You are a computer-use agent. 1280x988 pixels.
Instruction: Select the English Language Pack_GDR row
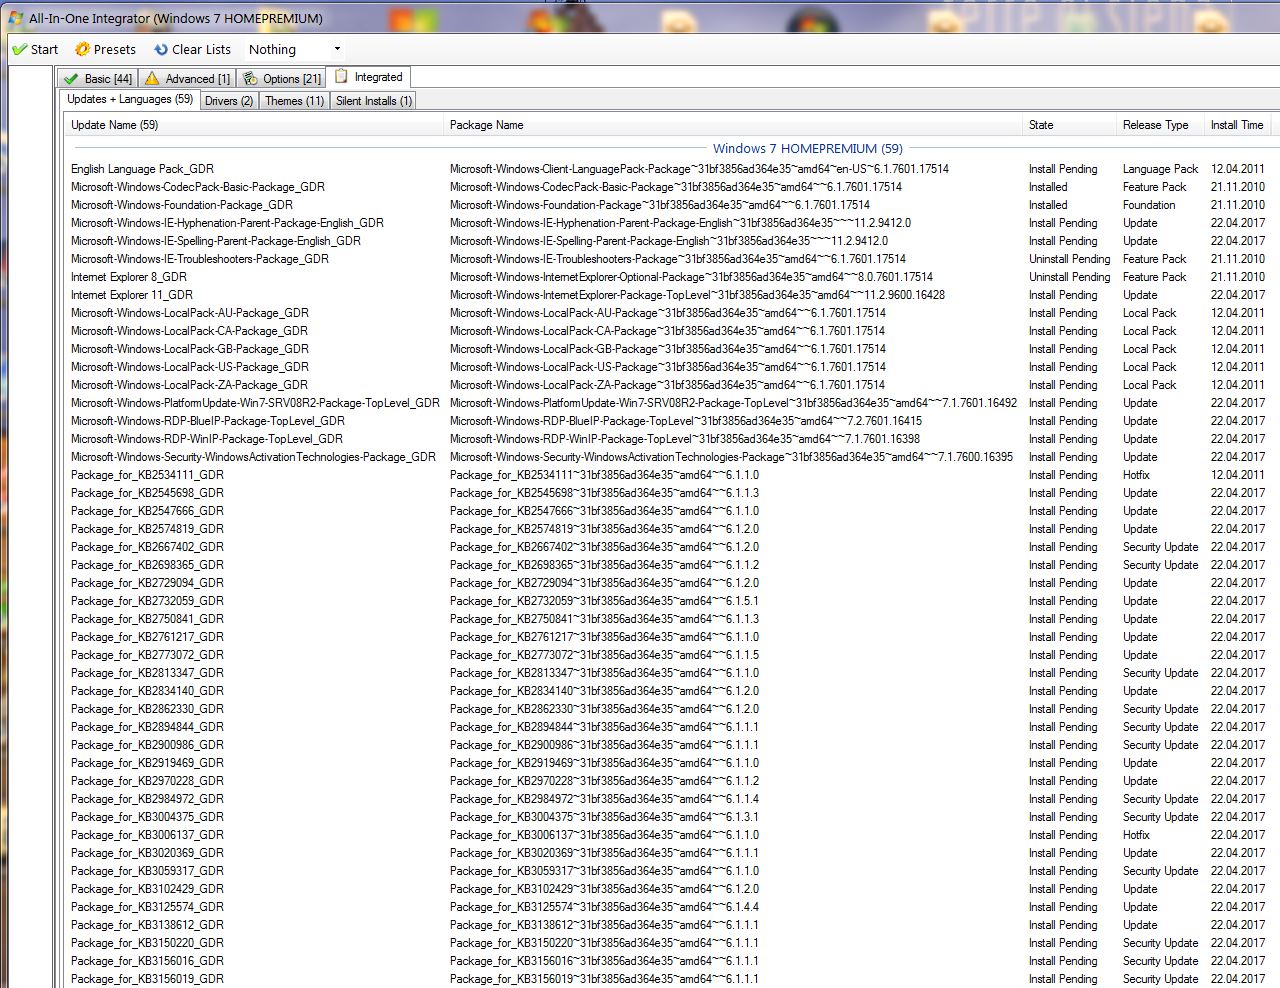[668, 169]
